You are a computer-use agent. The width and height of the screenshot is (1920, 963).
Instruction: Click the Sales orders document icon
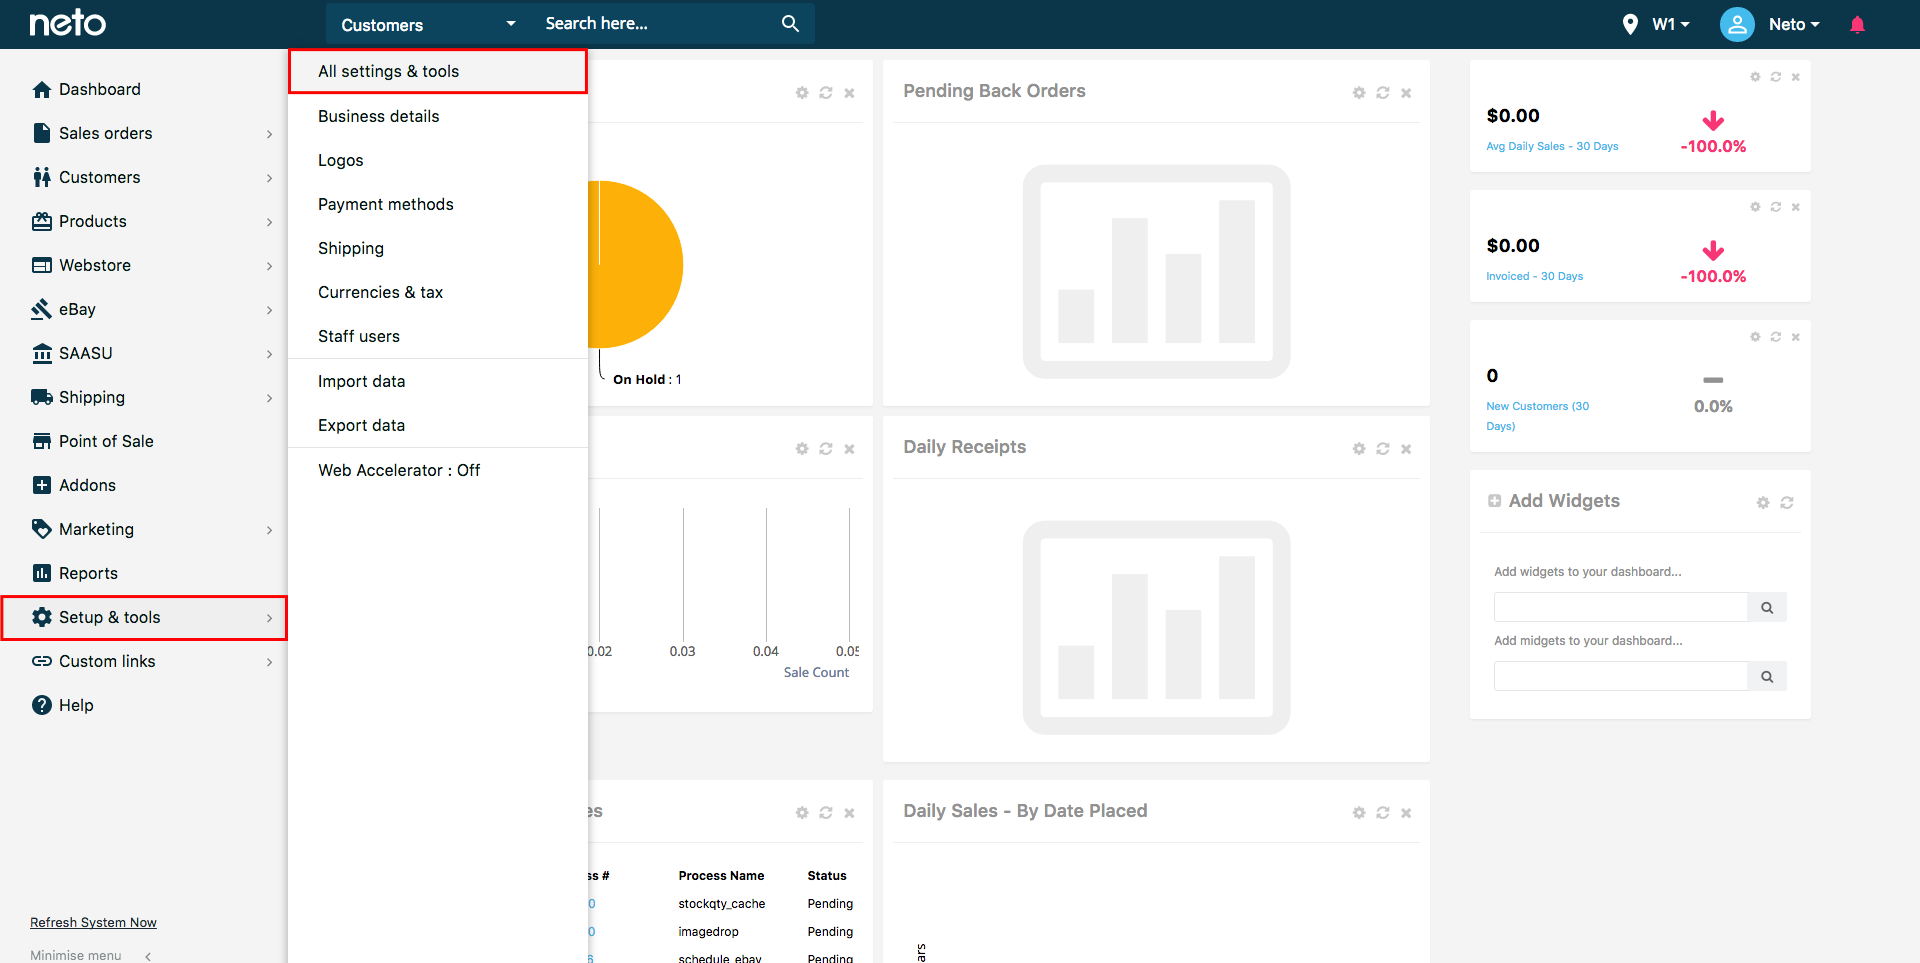pos(42,133)
